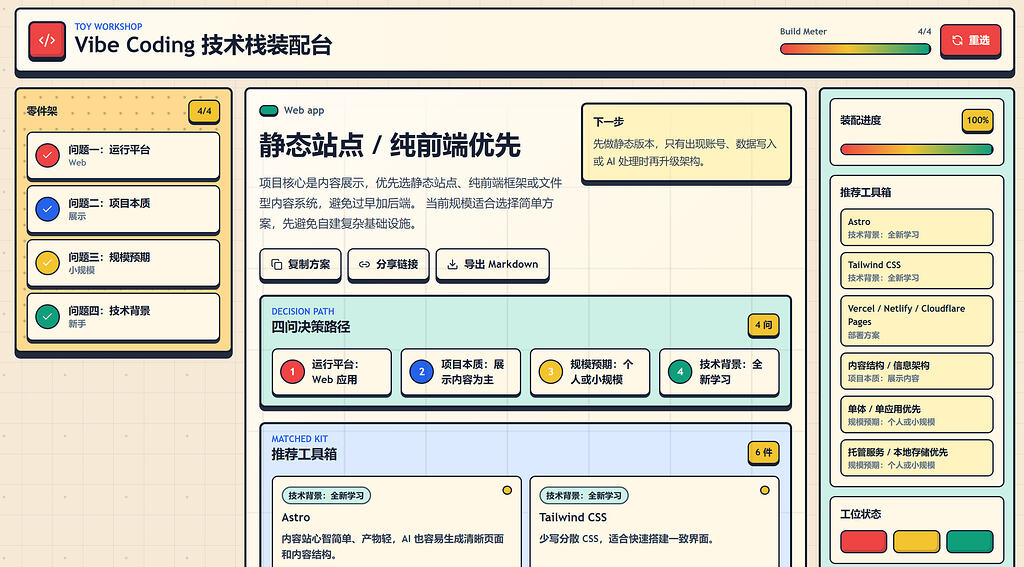Click yellow dot on Astro card

point(507,490)
